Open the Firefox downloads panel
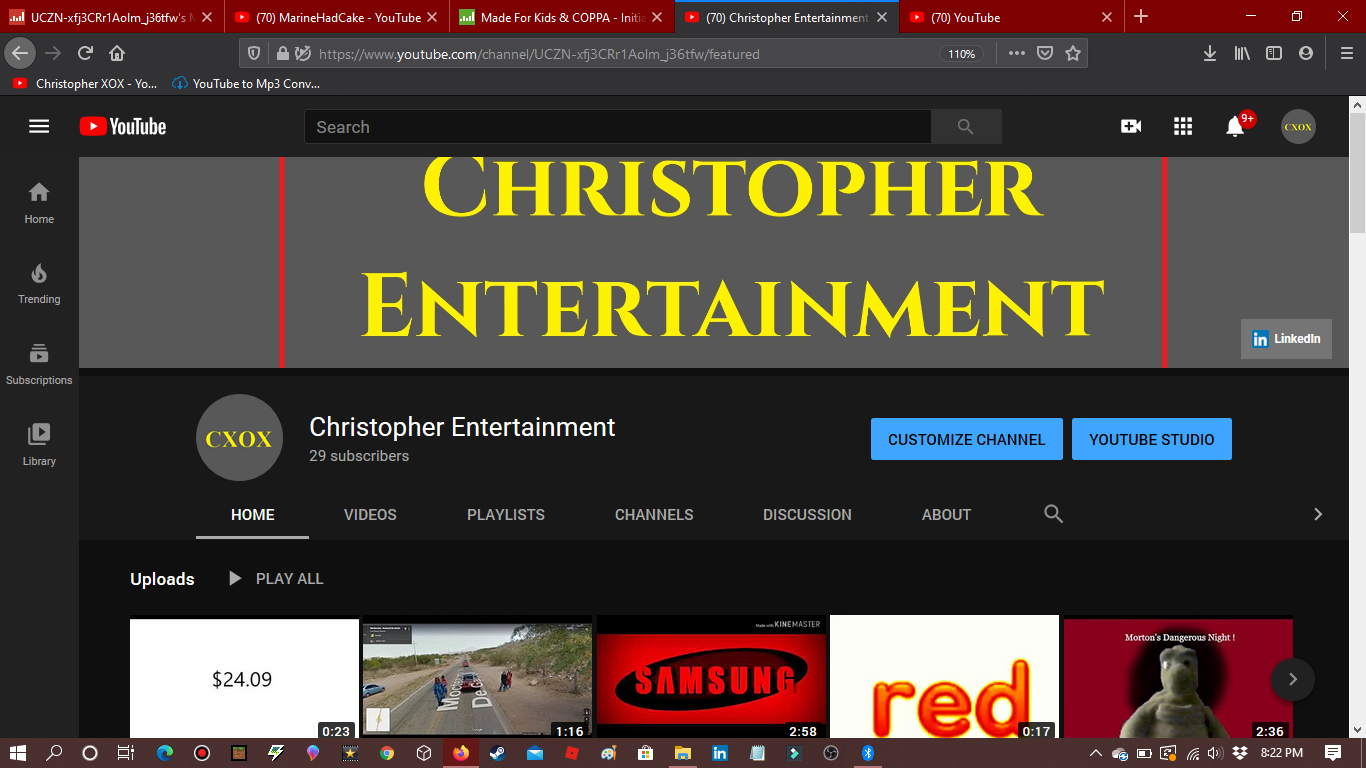This screenshot has width=1366, height=768. (x=1210, y=53)
